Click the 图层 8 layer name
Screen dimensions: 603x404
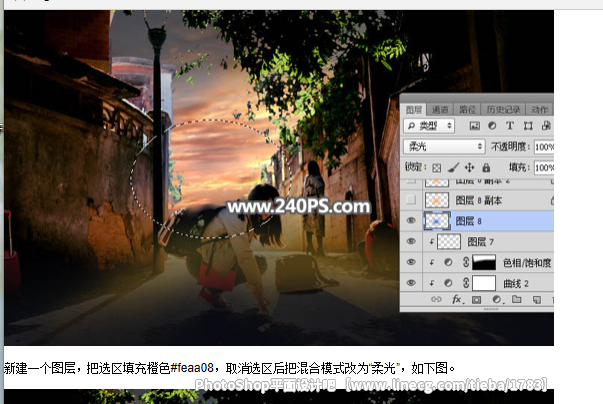tap(468, 221)
